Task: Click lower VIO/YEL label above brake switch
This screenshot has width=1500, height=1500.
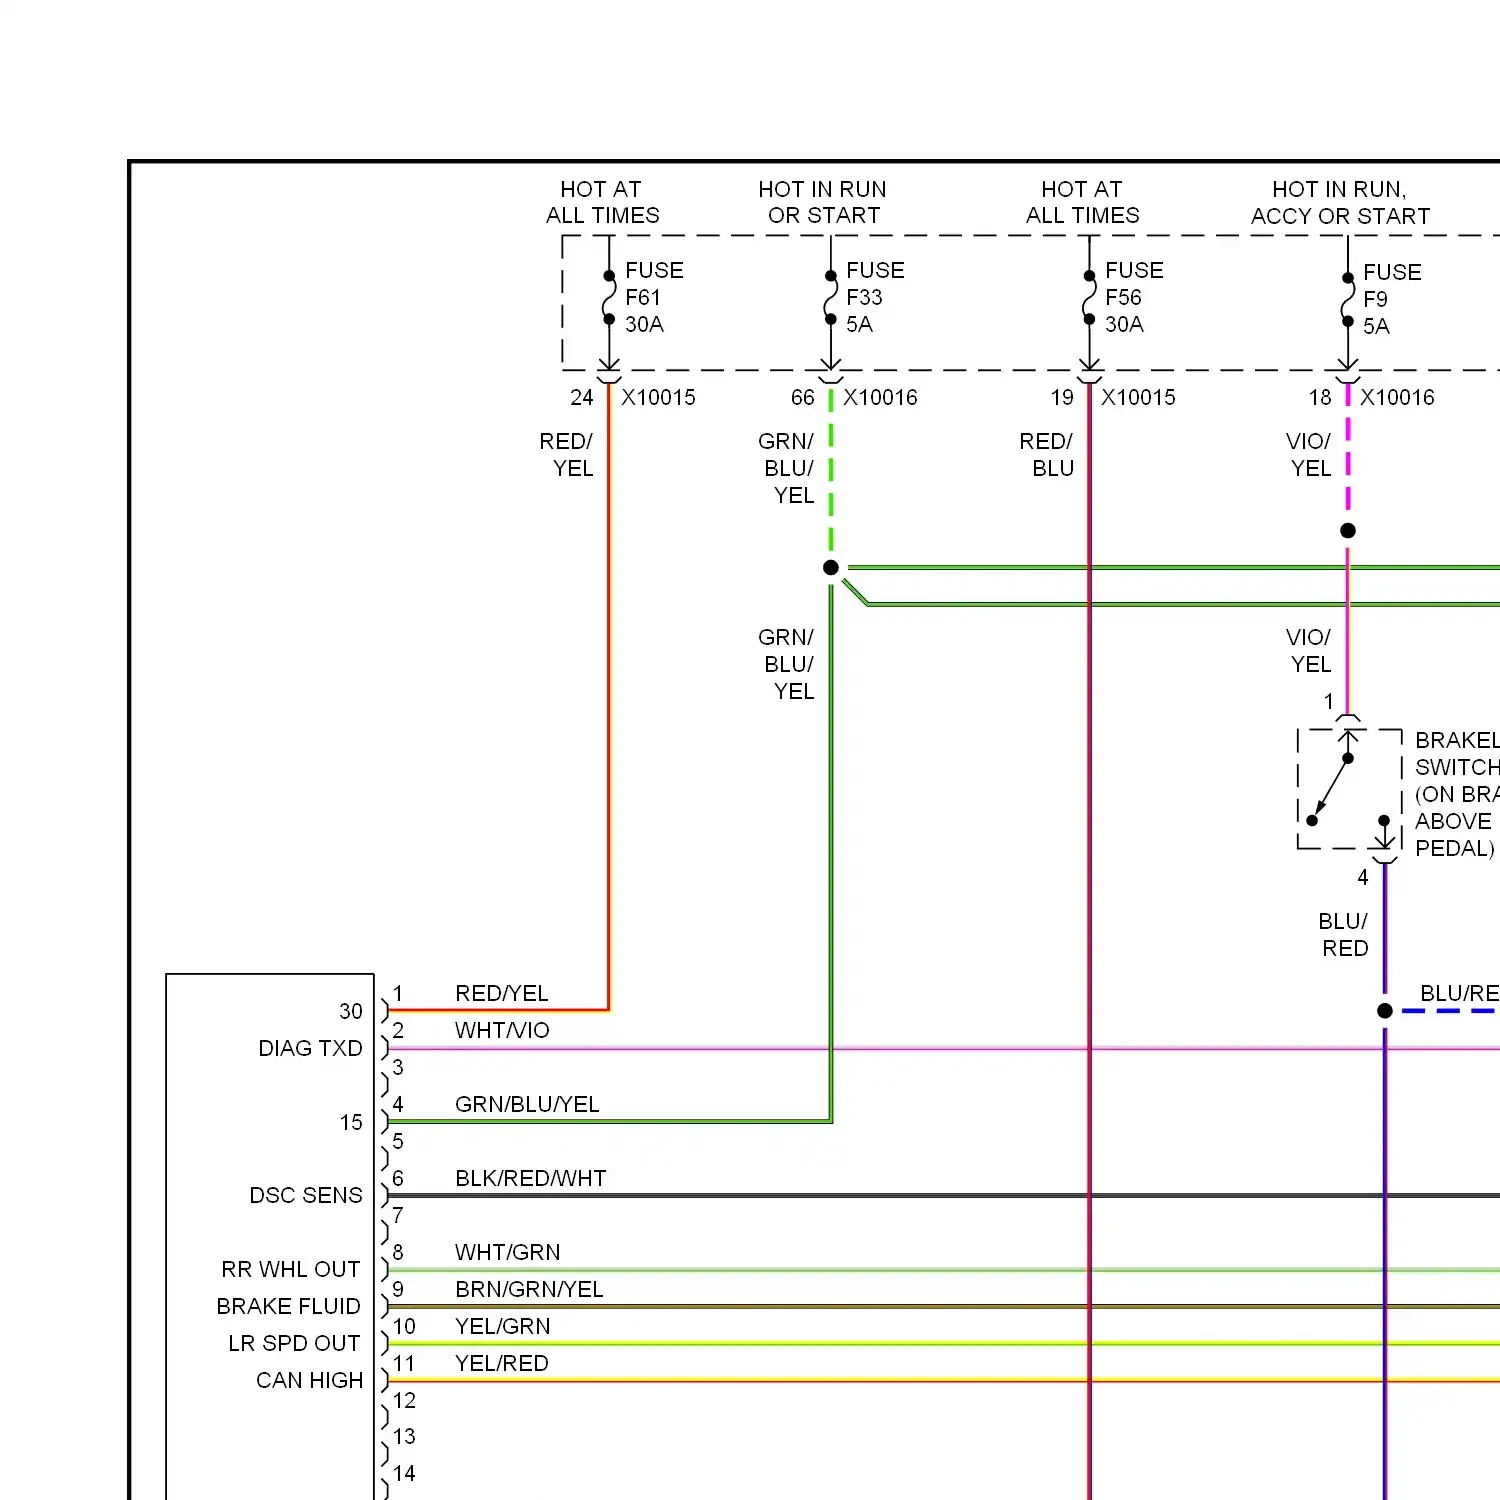Action: click(1309, 651)
